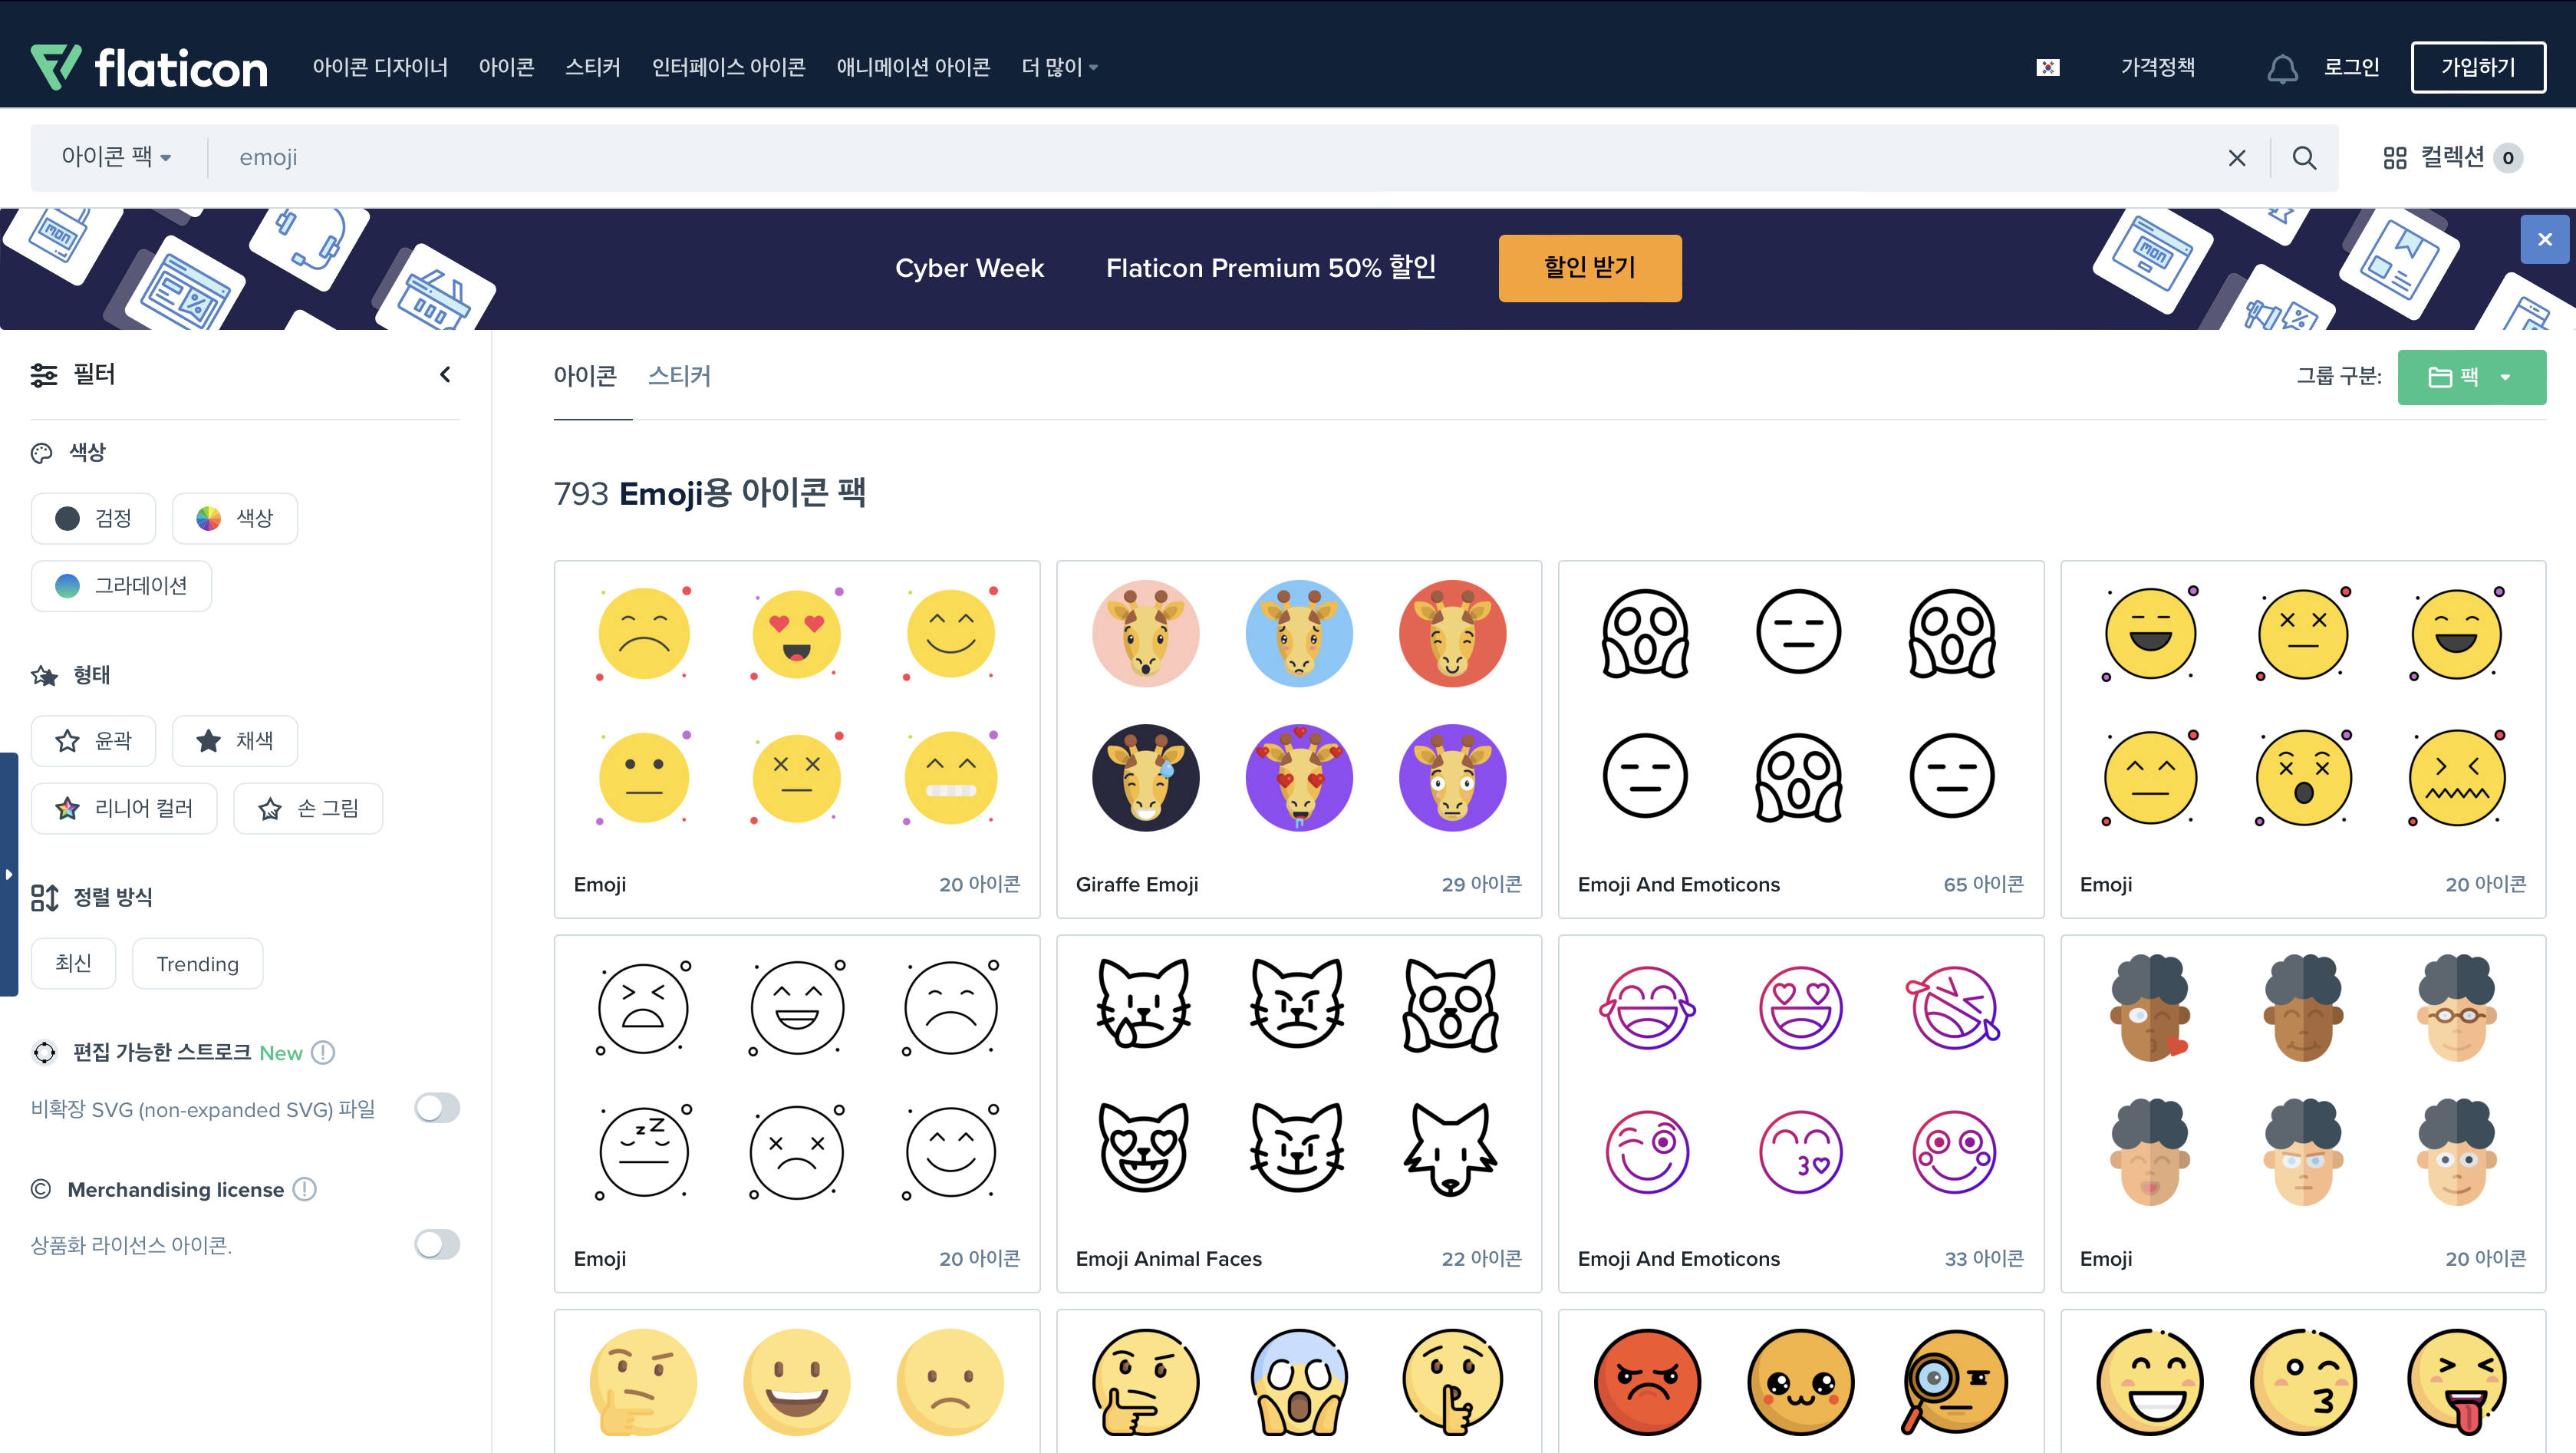Open the 아이콘 팩 search type dropdown

click(116, 157)
